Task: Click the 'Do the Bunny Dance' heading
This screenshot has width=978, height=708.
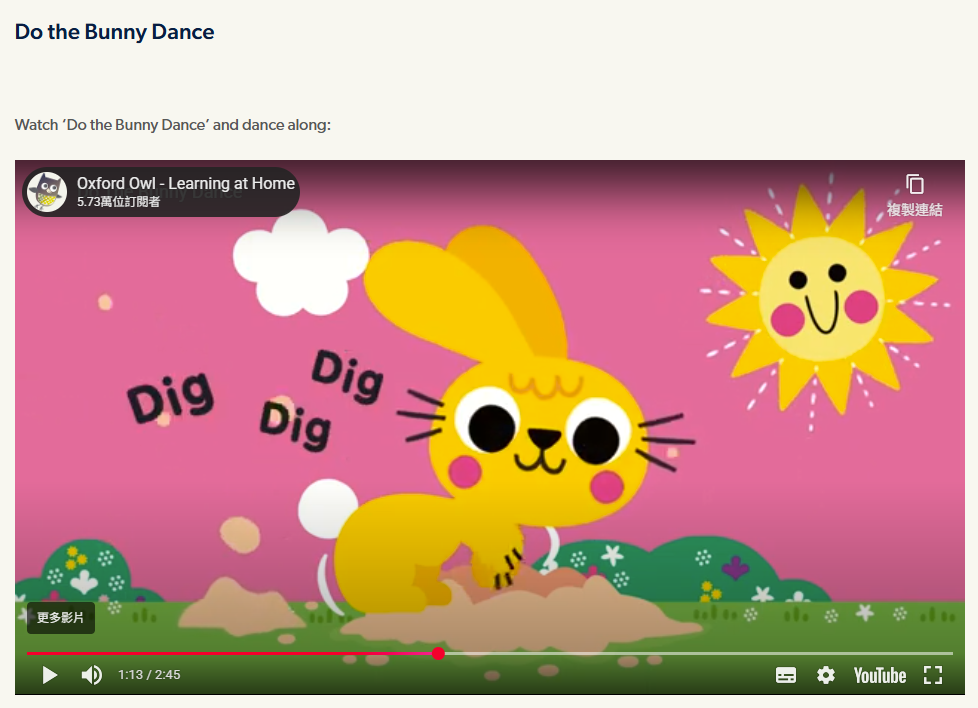Action: tap(114, 32)
